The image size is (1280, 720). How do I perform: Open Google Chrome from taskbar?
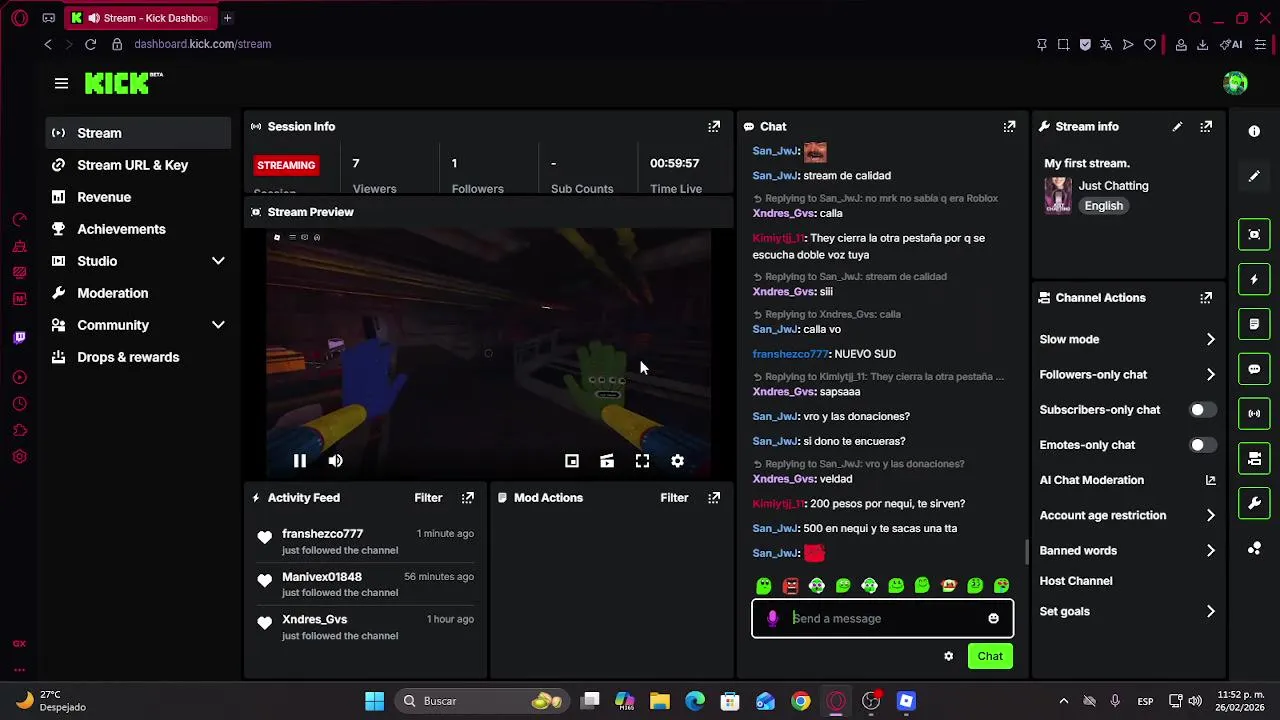click(800, 701)
